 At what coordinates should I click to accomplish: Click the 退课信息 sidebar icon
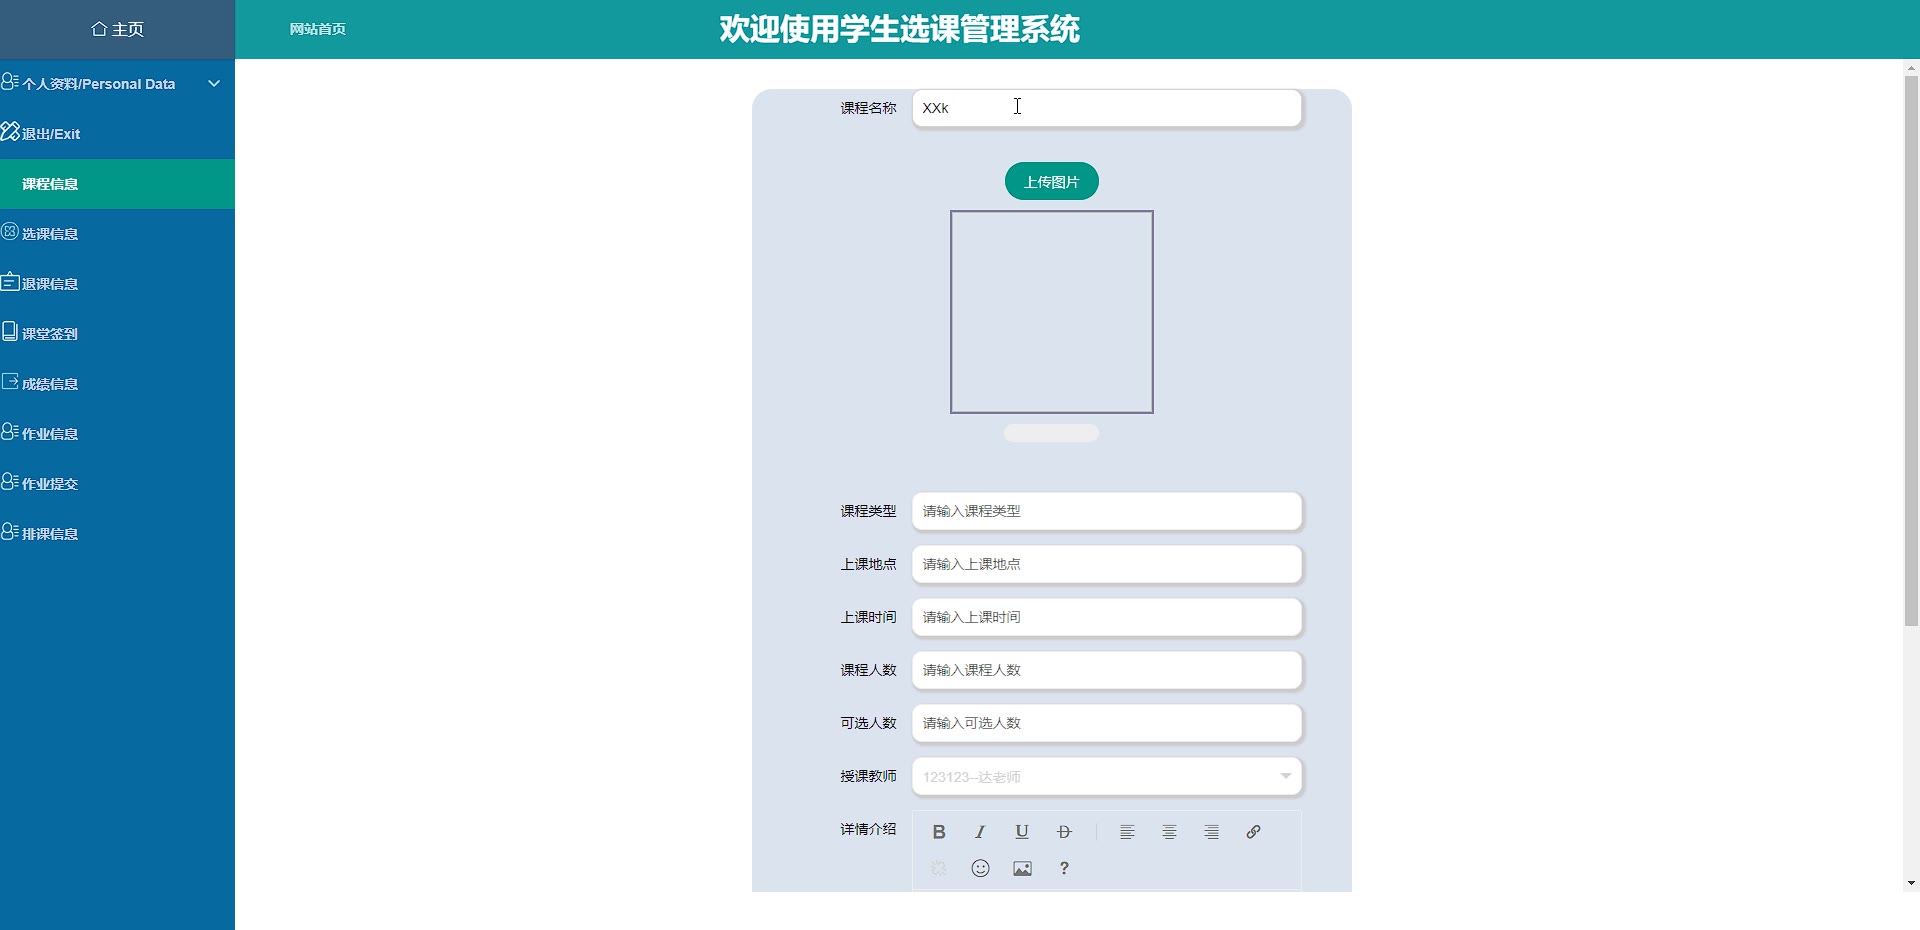[x=10, y=281]
